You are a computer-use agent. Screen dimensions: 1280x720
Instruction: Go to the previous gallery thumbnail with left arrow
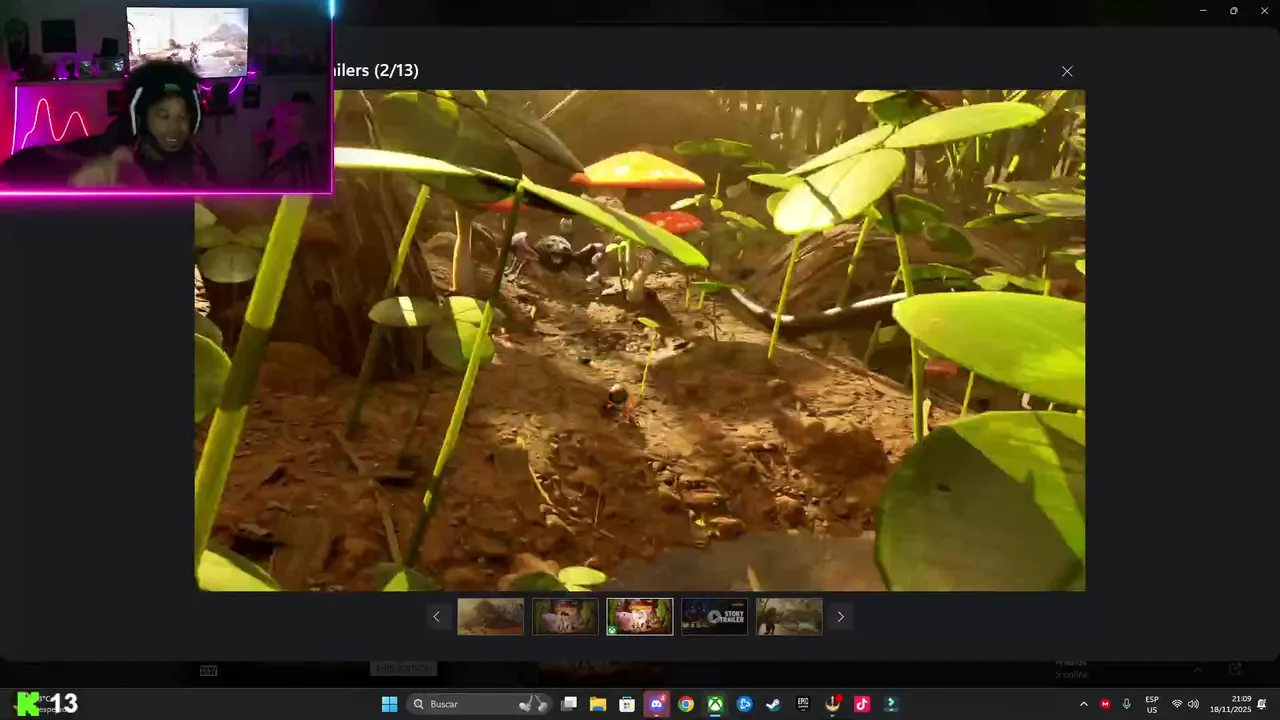point(436,617)
